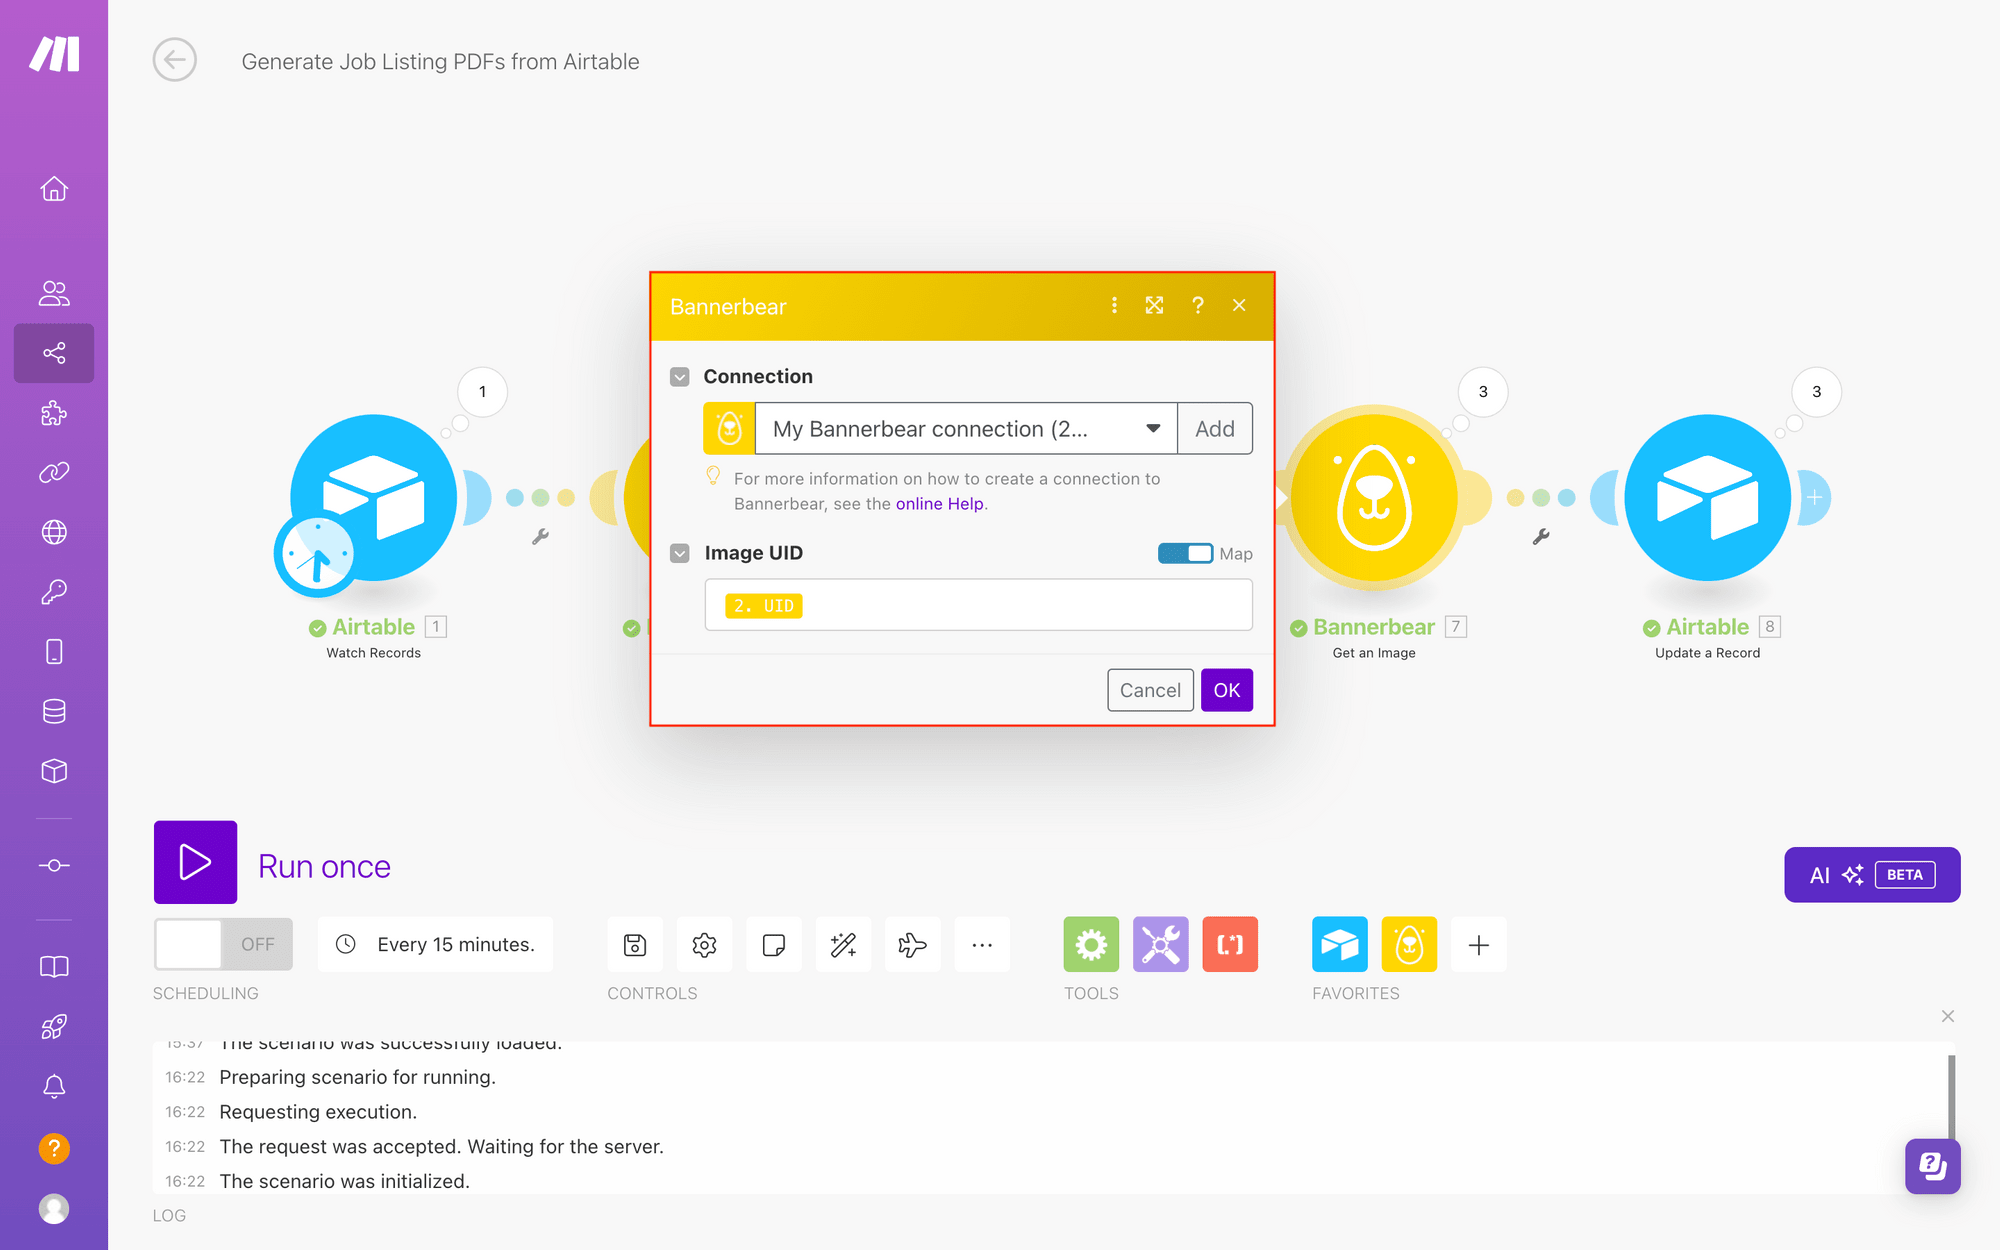Click the airplane explain-flow icon

912,944
